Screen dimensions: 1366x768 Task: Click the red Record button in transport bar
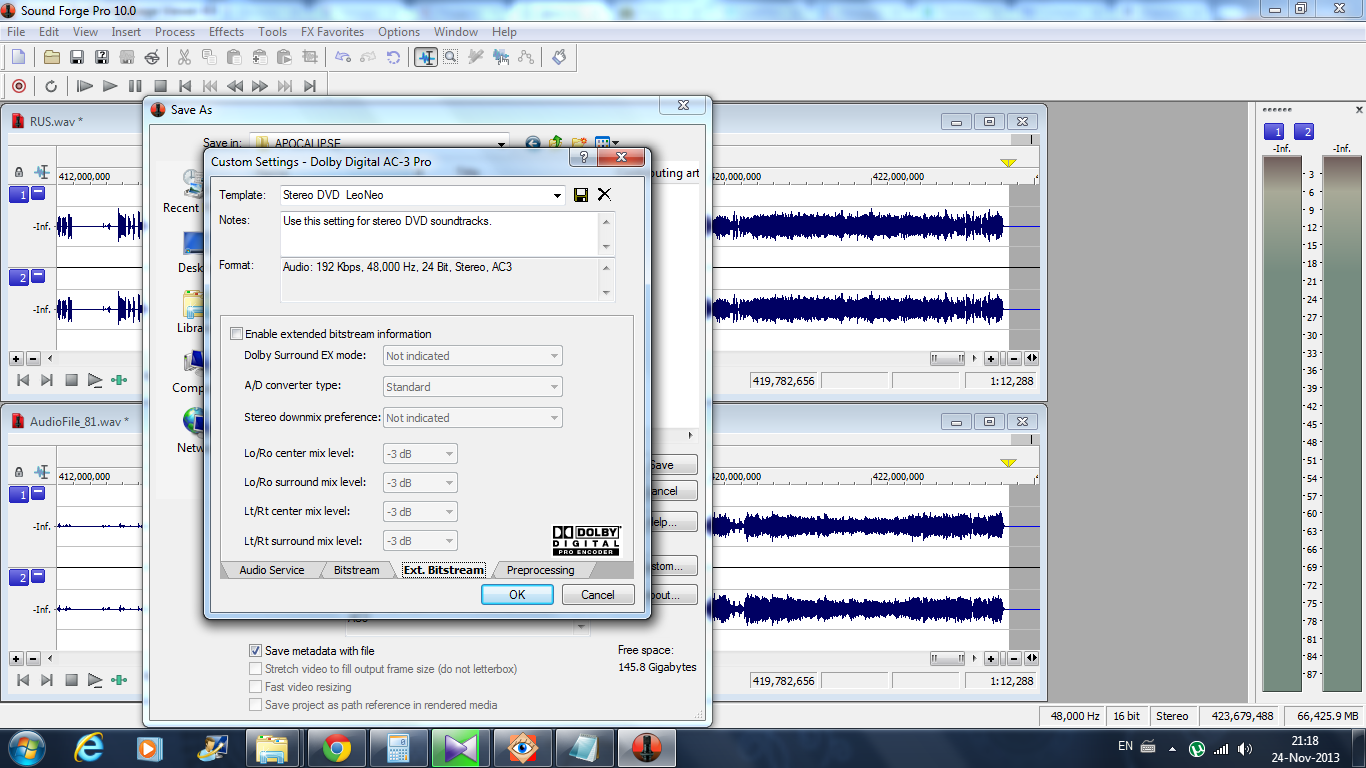19,86
